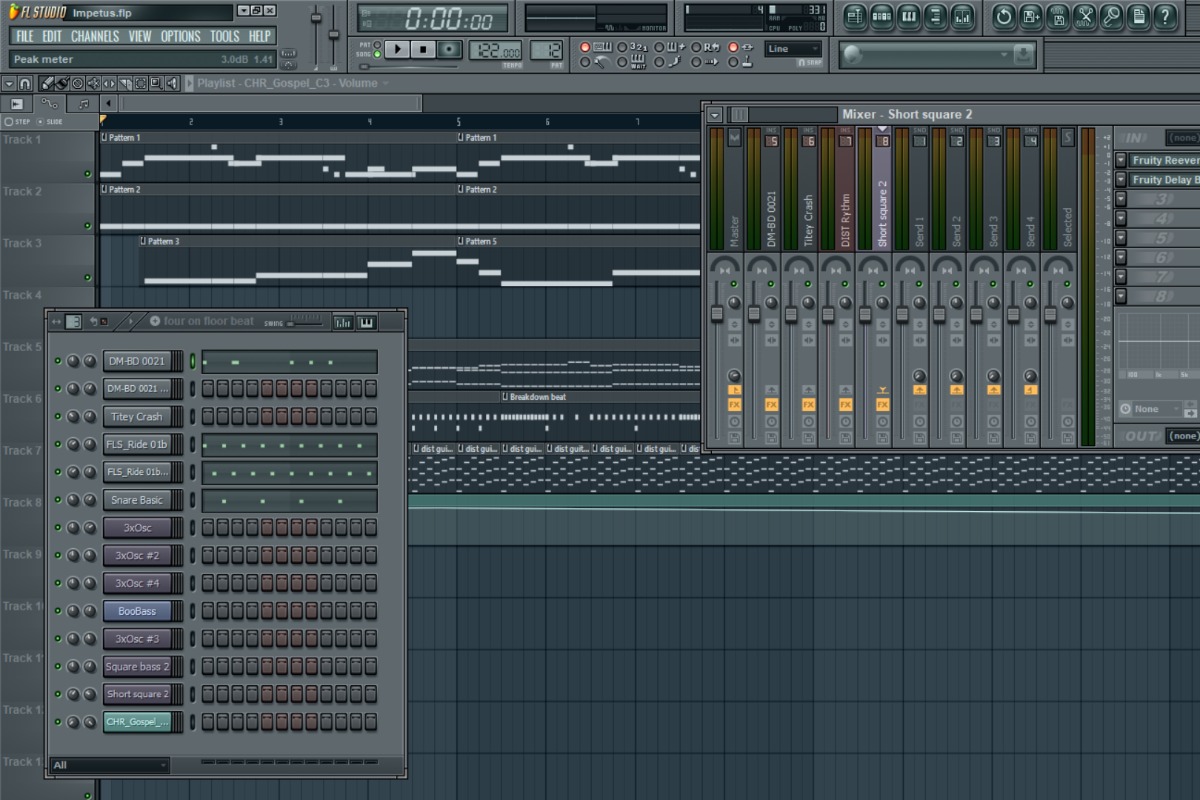The width and height of the screenshot is (1200, 800).
Task: Click the BooBass channel button
Action: [137, 611]
